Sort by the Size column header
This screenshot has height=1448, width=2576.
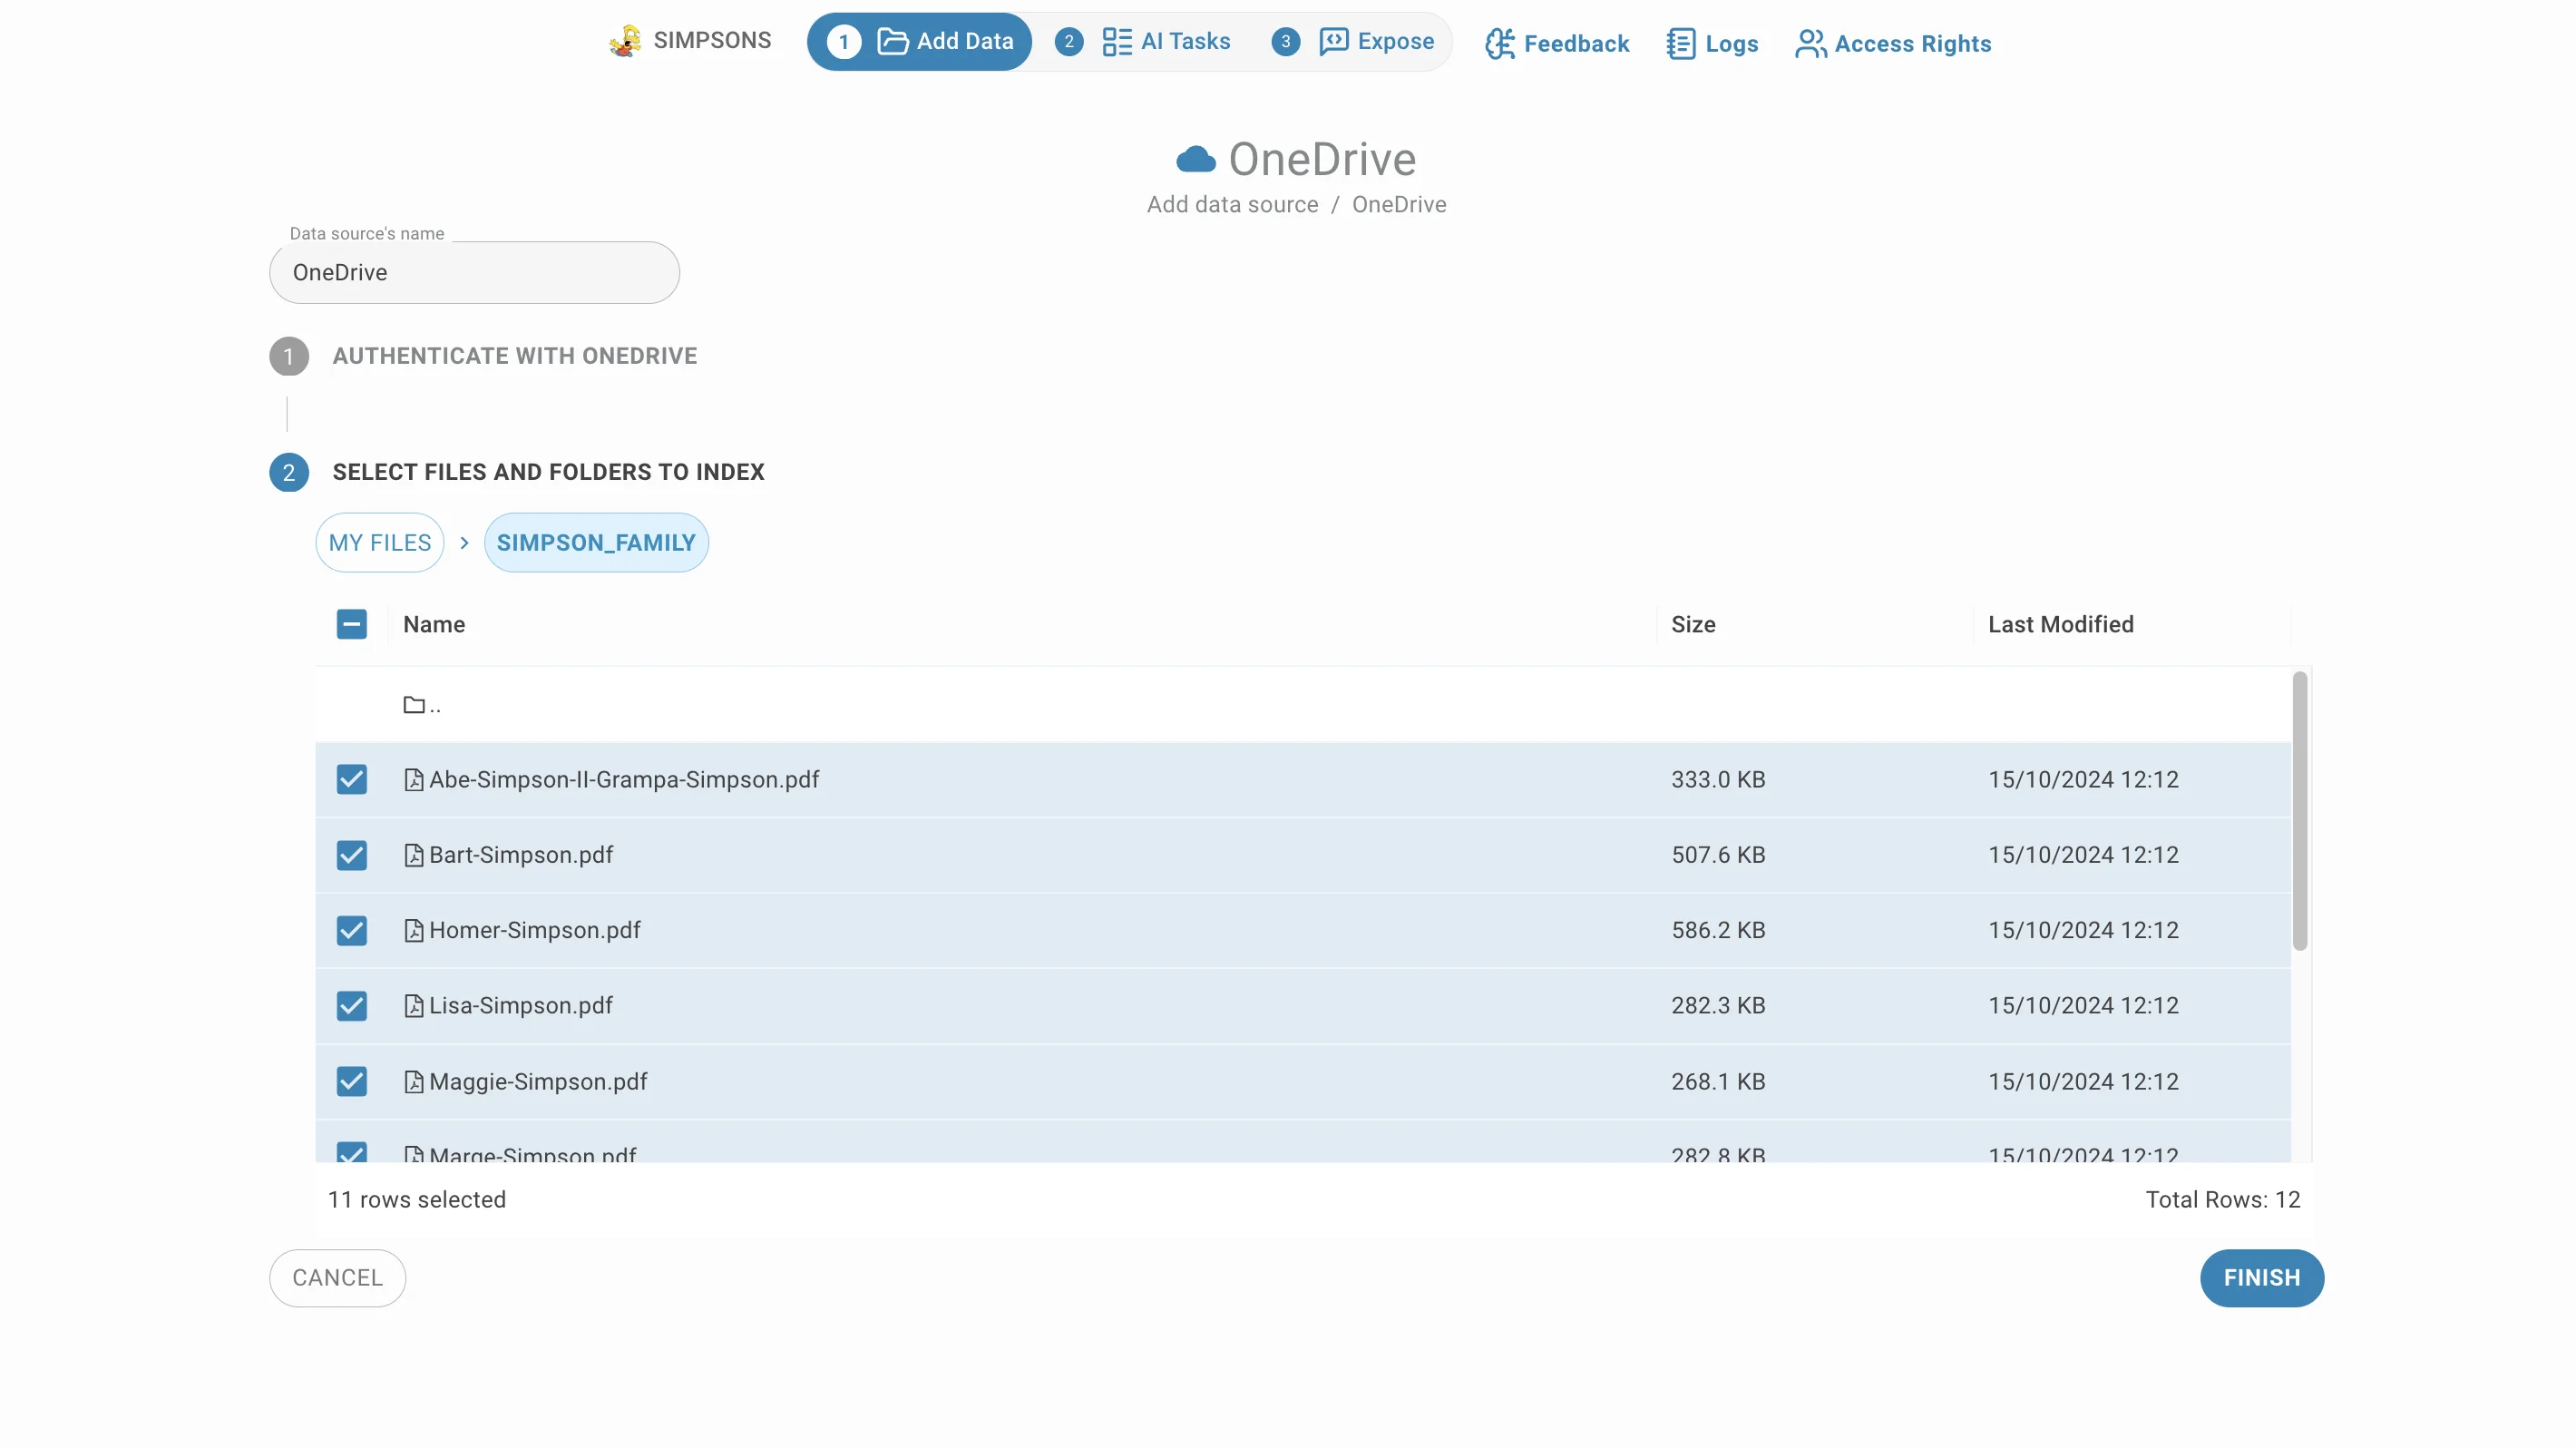(1694, 625)
